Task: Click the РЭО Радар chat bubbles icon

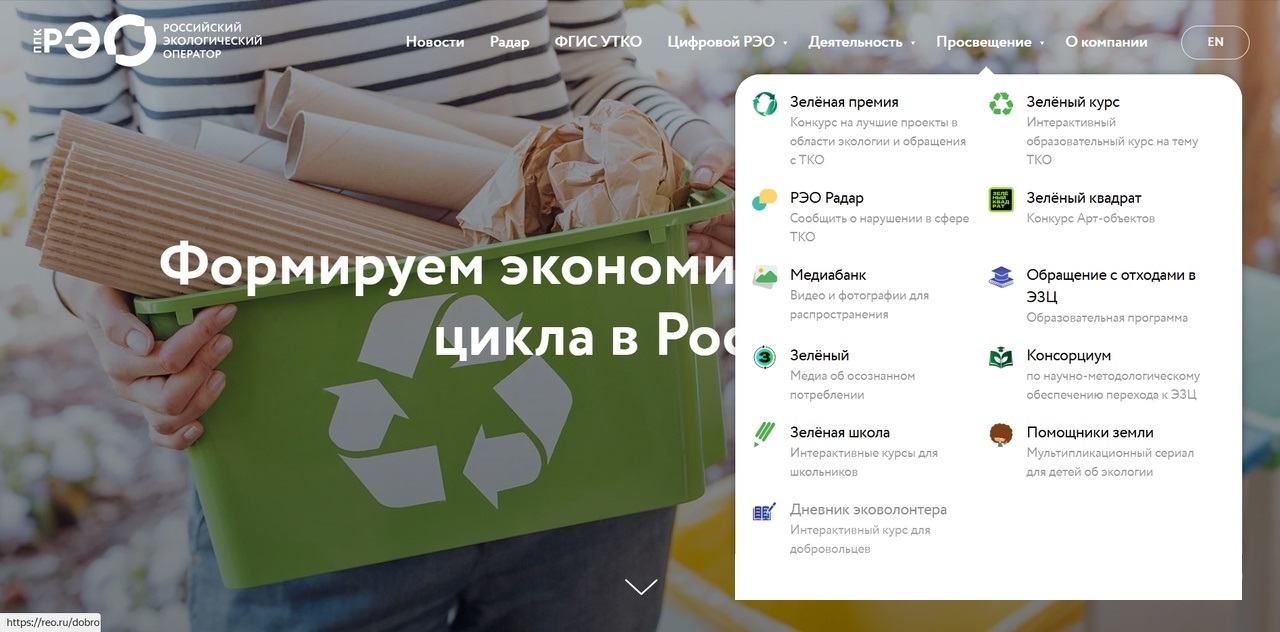Action: point(765,199)
